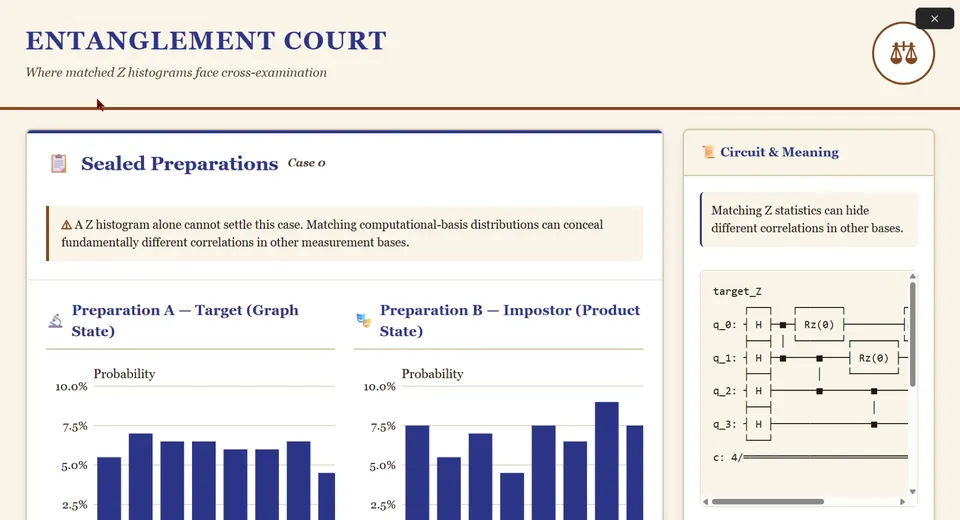The width and height of the screenshot is (960, 520).
Task: Click the circuit scroll right arrow
Action: [x=902, y=502]
